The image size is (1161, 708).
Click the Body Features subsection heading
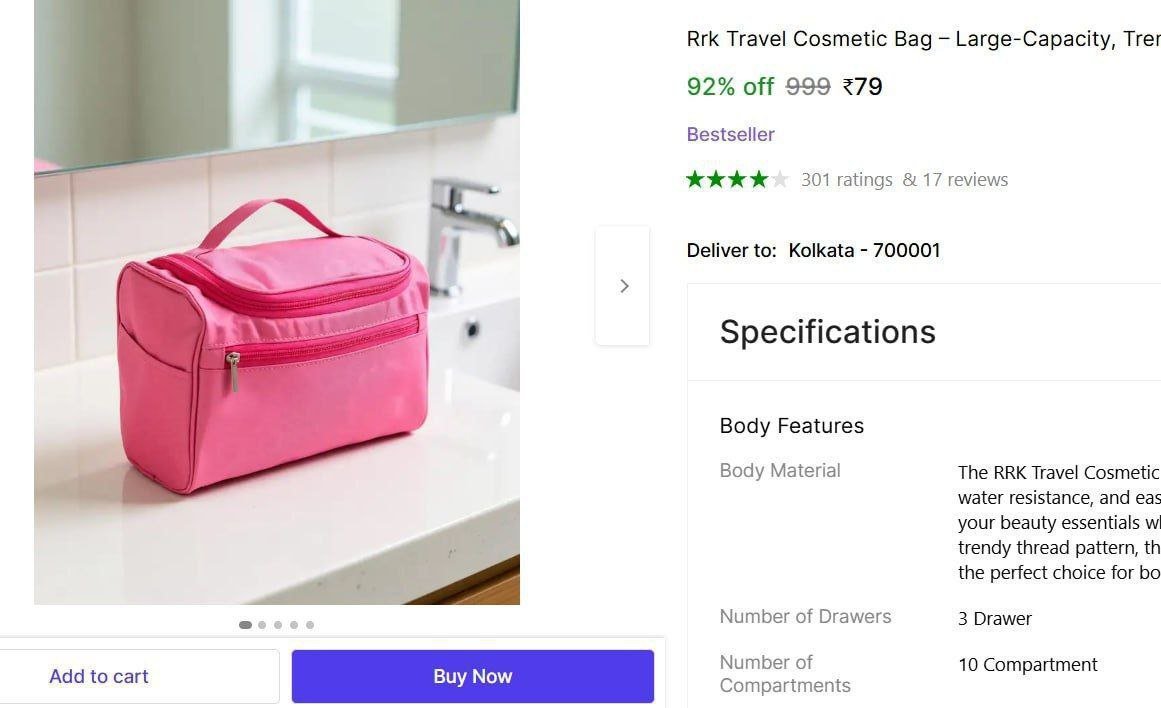tap(792, 426)
